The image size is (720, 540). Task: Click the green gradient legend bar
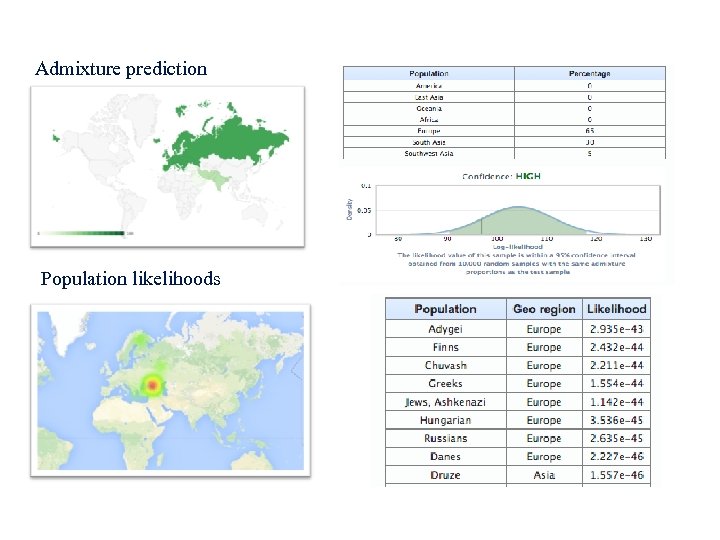click(82, 233)
